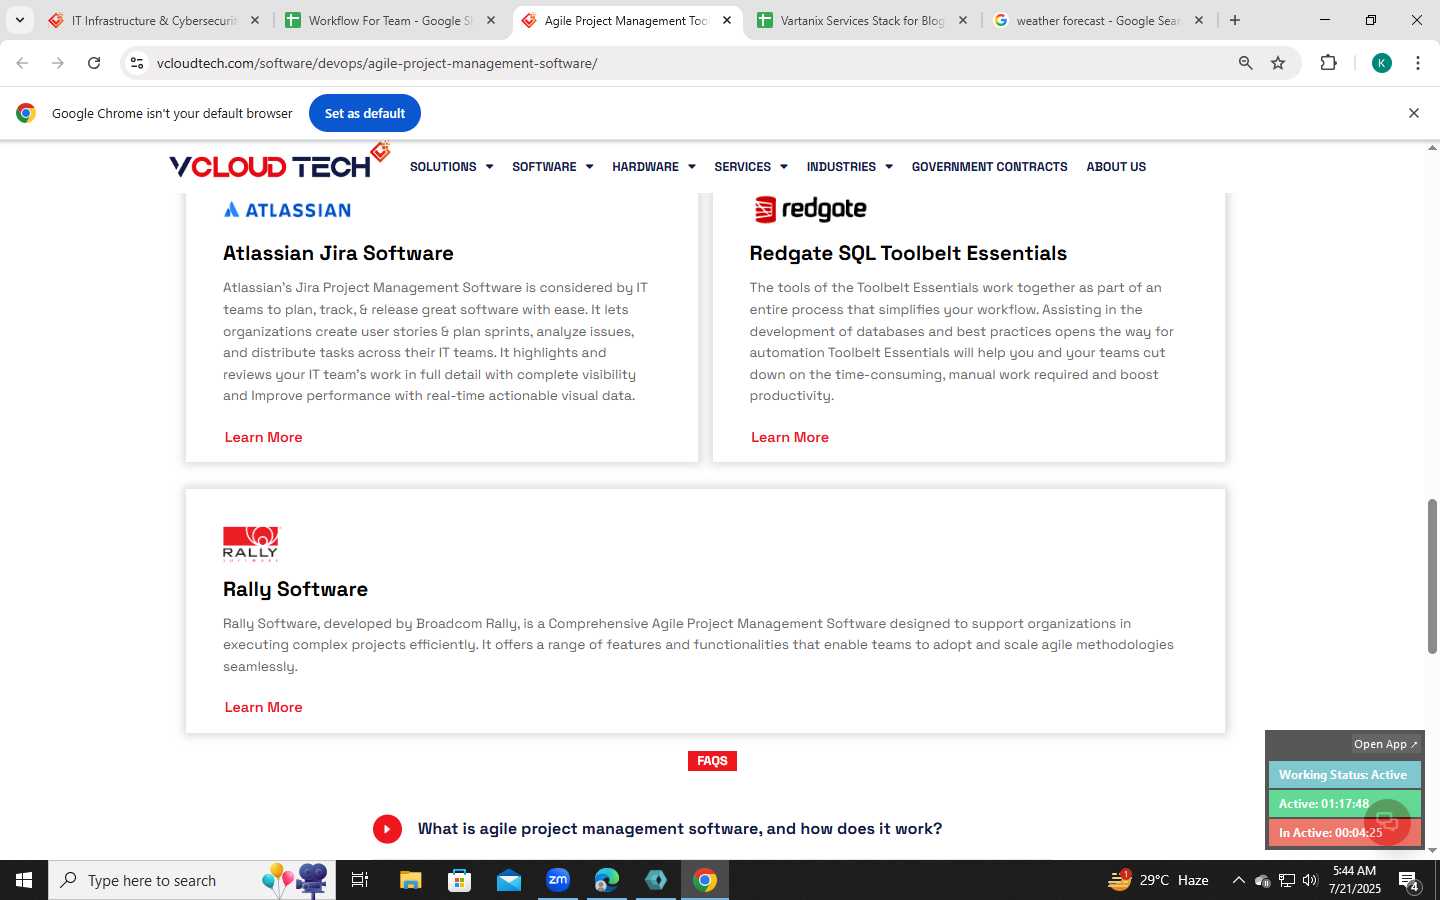Click Learn More under Atlassian Jira Software
The height and width of the screenshot is (900, 1440).
point(263,437)
